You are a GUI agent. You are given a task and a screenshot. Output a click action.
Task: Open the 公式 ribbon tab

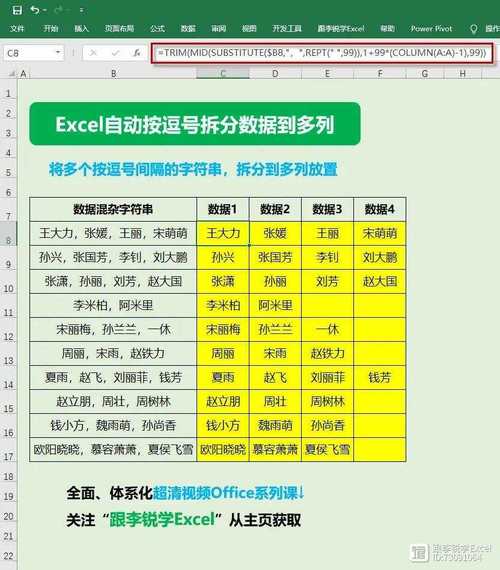(x=157, y=28)
